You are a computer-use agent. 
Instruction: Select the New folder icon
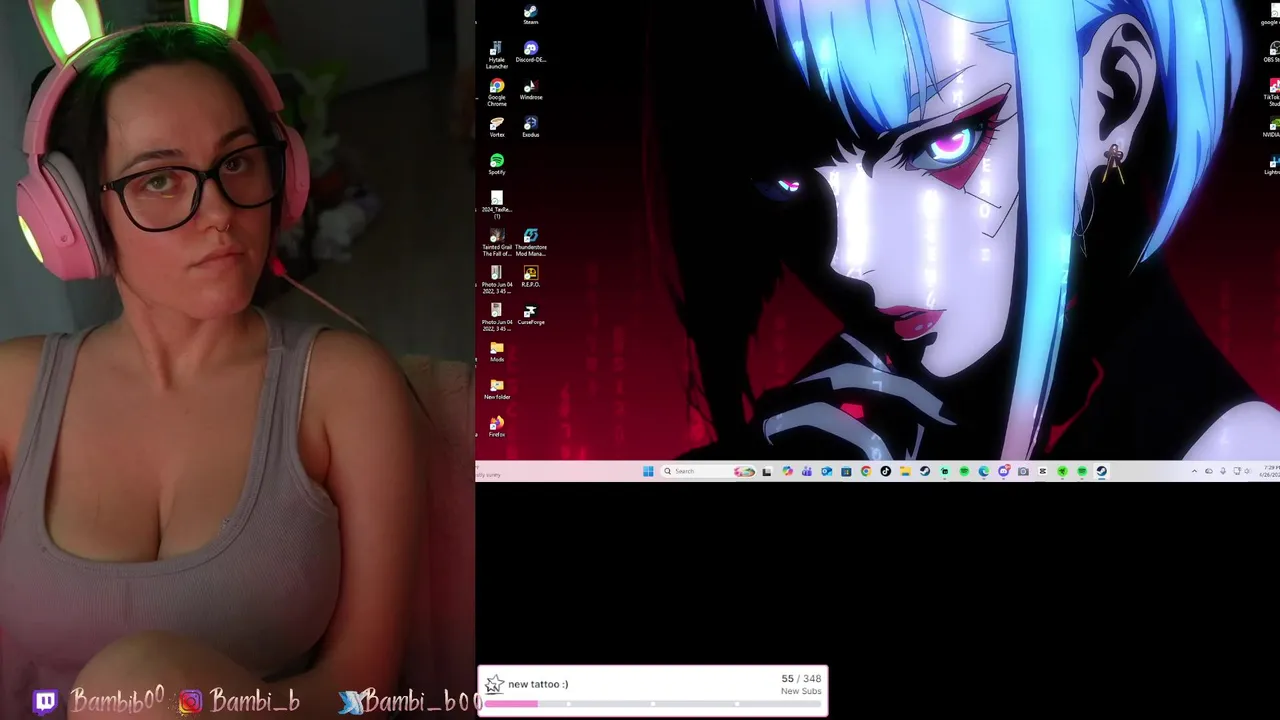click(x=496, y=389)
